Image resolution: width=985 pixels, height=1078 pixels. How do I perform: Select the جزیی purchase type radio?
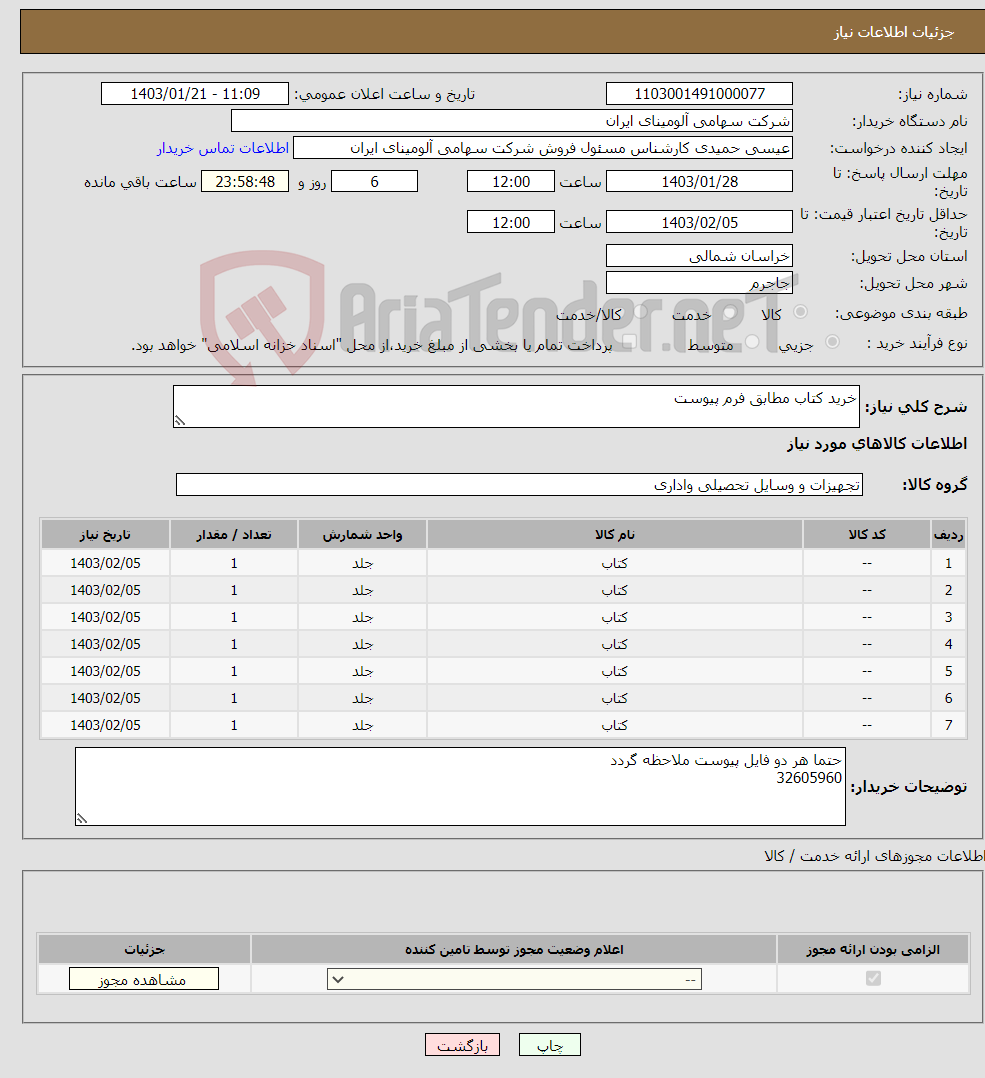(832, 342)
